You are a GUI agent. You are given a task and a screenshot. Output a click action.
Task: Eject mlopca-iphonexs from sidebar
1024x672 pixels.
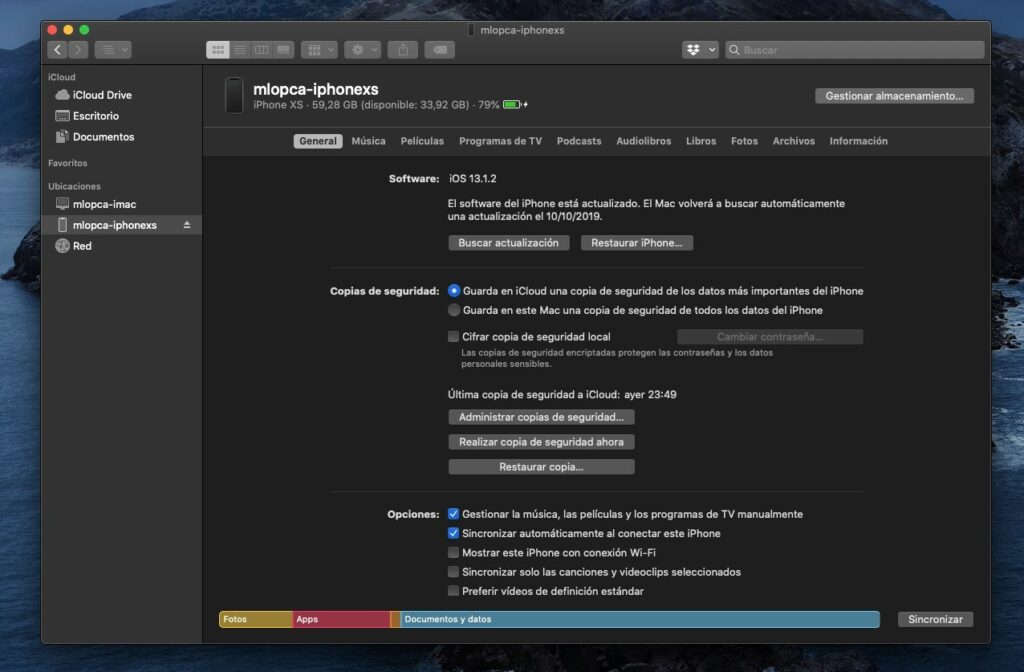coord(187,225)
